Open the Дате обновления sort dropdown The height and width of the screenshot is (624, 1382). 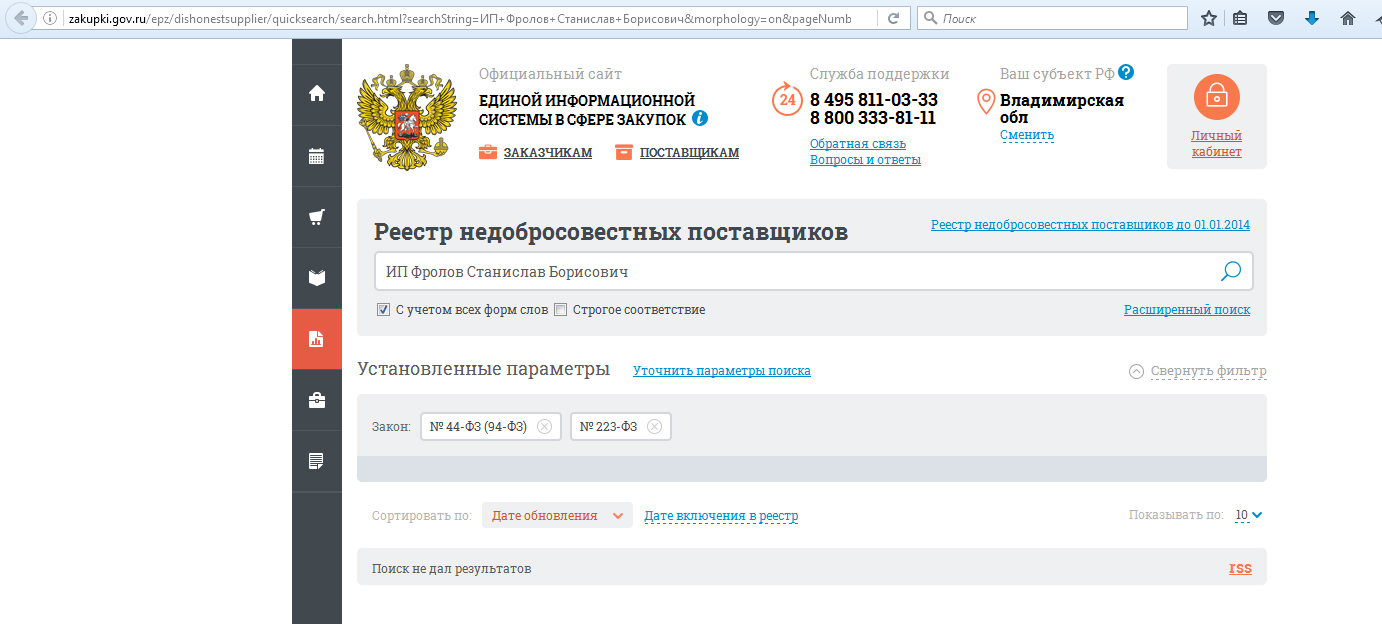click(x=557, y=516)
